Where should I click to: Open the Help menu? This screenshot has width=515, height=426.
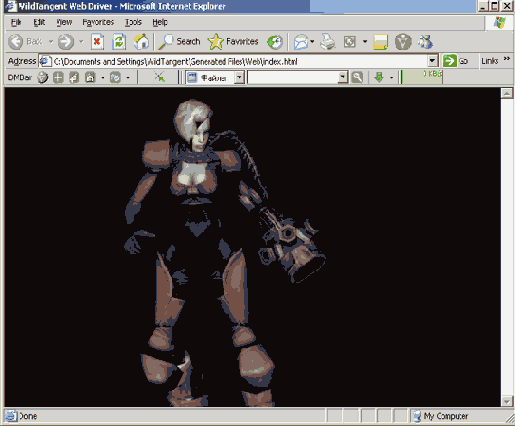(160, 22)
